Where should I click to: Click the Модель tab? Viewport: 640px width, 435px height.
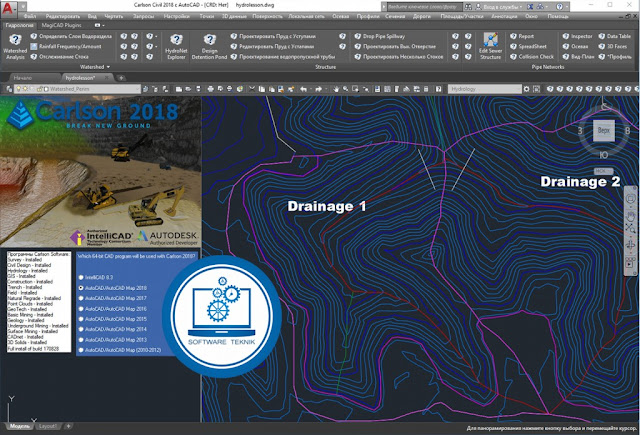pyautogui.click(x=19, y=426)
